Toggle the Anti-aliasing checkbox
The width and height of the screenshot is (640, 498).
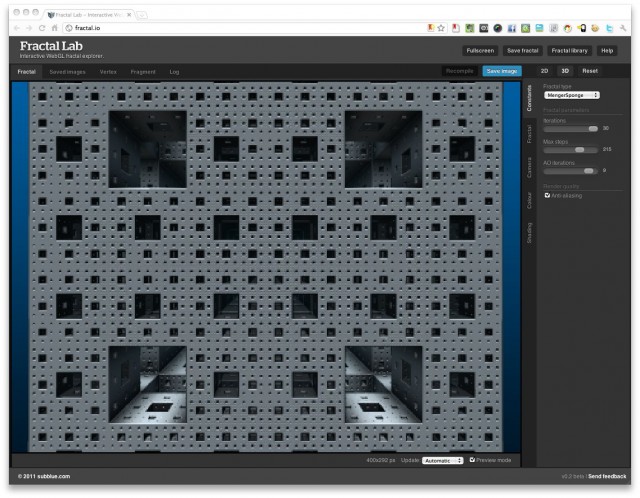pos(547,195)
